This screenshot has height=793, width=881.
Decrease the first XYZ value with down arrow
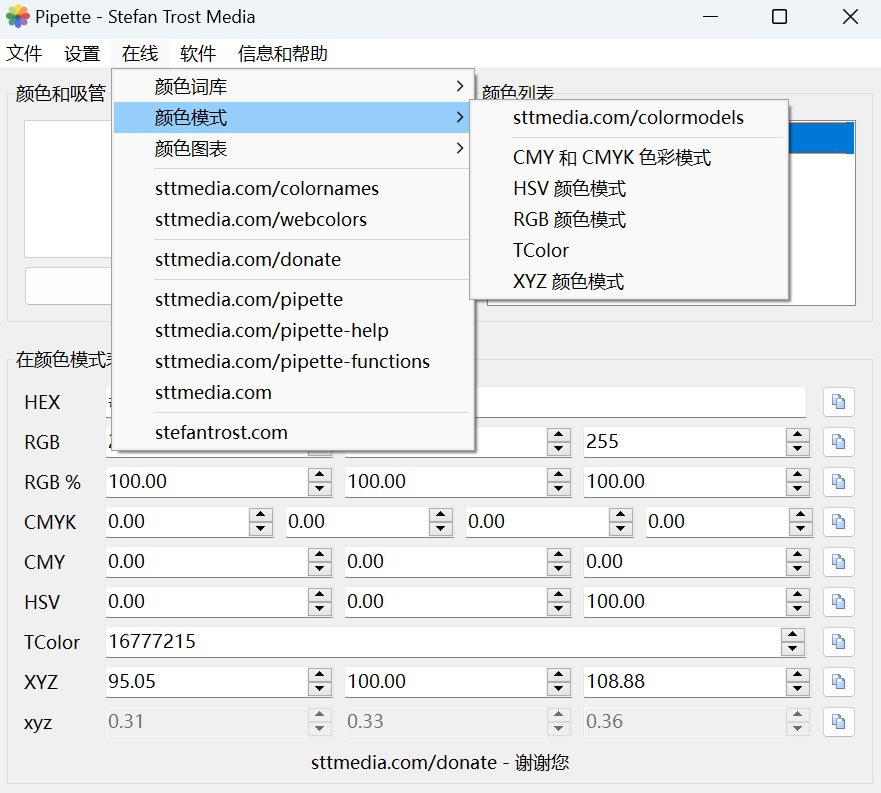(319, 689)
